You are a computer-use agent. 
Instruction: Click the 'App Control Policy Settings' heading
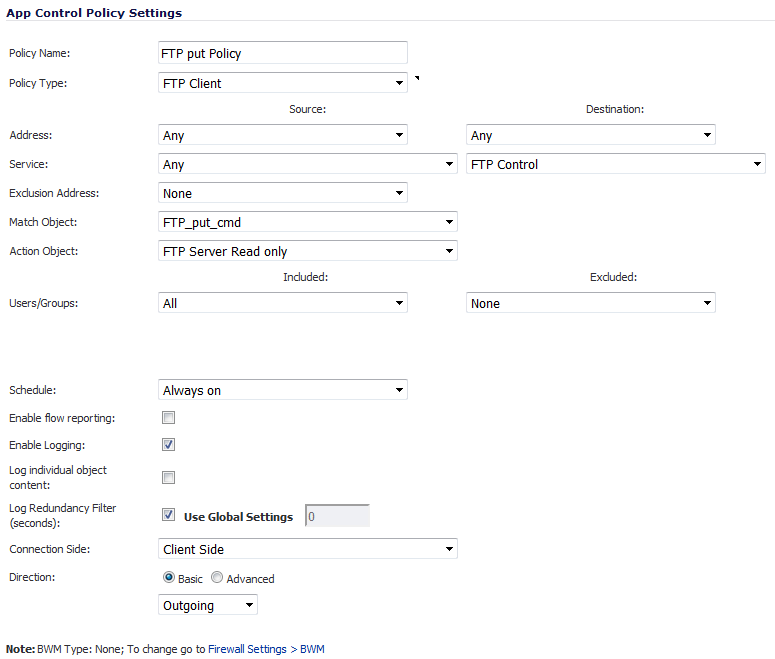click(x=94, y=13)
